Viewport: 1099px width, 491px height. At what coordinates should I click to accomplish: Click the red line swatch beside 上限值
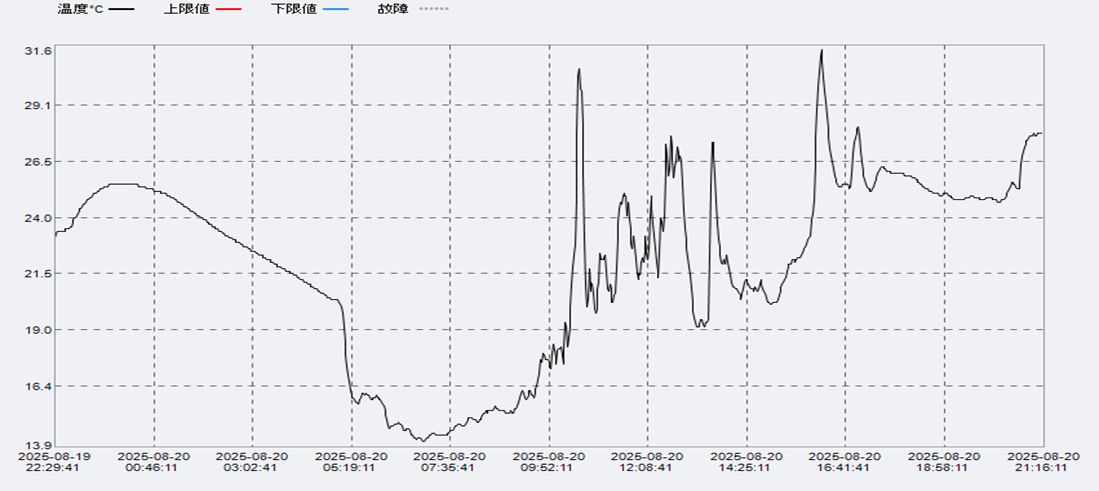pyautogui.click(x=228, y=10)
